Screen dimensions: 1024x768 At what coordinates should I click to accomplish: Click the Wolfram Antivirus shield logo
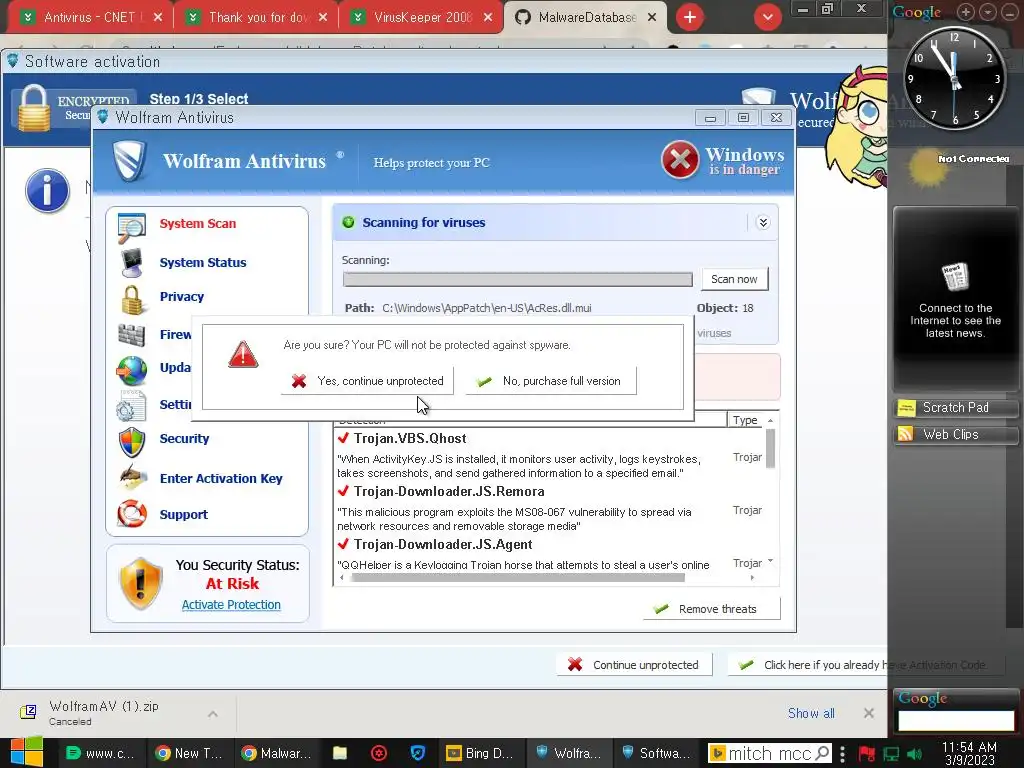130,161
